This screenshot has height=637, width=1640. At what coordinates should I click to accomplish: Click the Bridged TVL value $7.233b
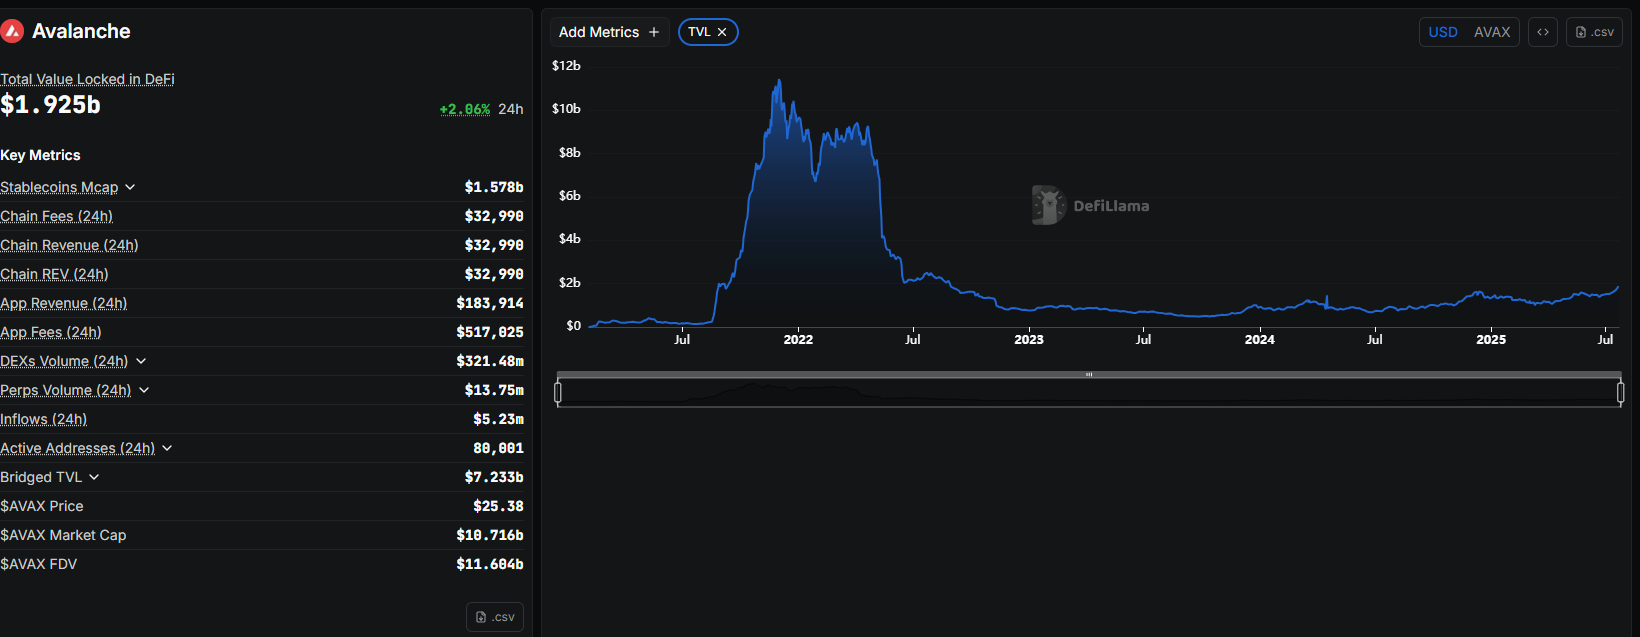click(494, 477)
